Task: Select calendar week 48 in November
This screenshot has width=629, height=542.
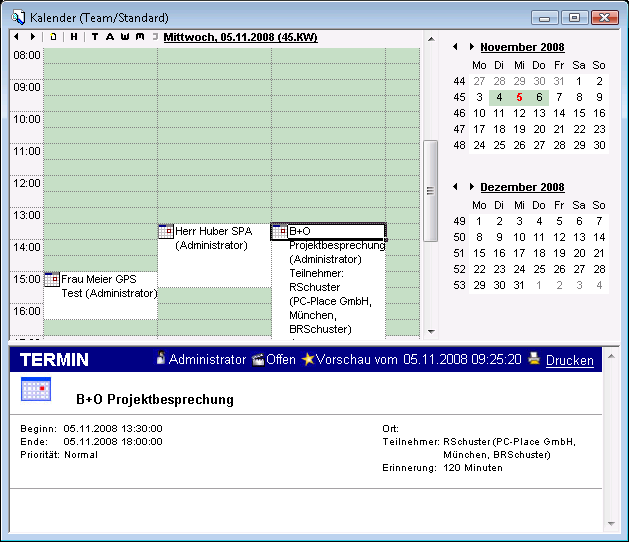Action: click(x=459, y=145)
